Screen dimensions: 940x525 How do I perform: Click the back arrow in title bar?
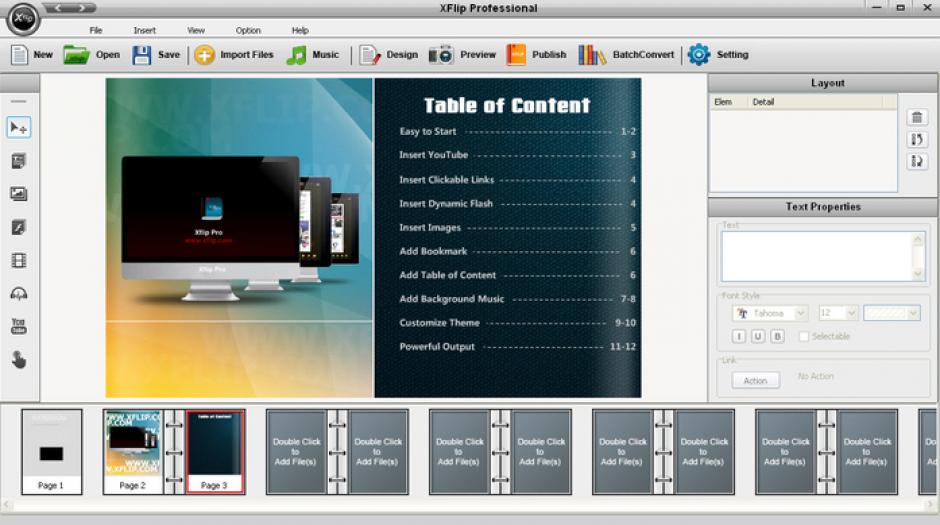pyautogui.click(x=58, y=8)
